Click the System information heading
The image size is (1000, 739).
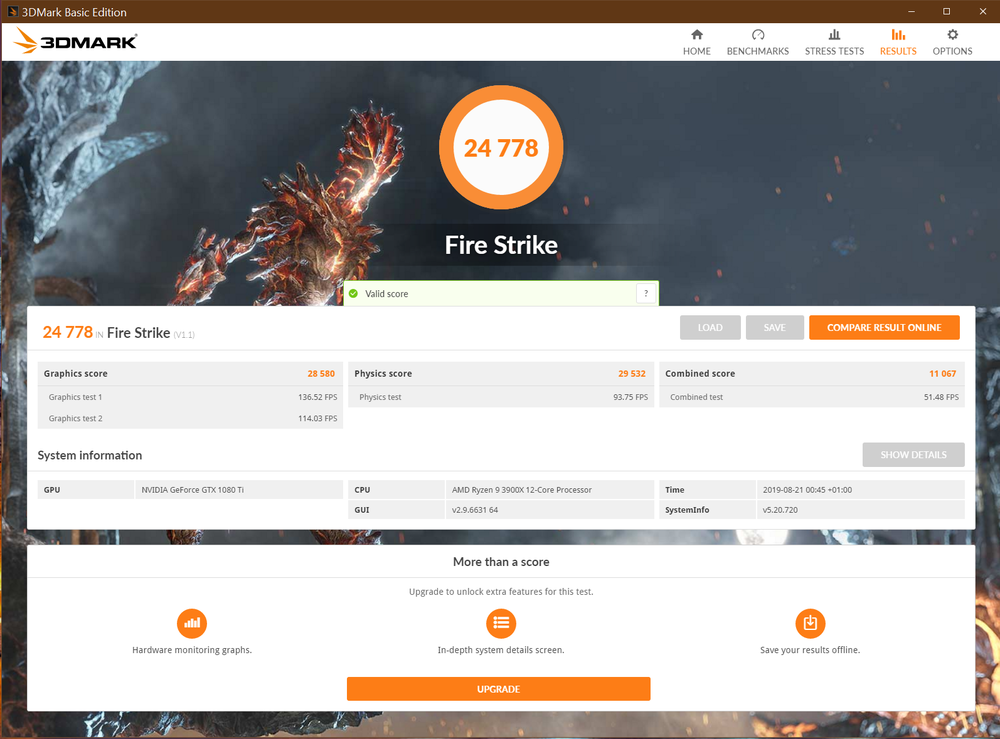coord(89,455)
